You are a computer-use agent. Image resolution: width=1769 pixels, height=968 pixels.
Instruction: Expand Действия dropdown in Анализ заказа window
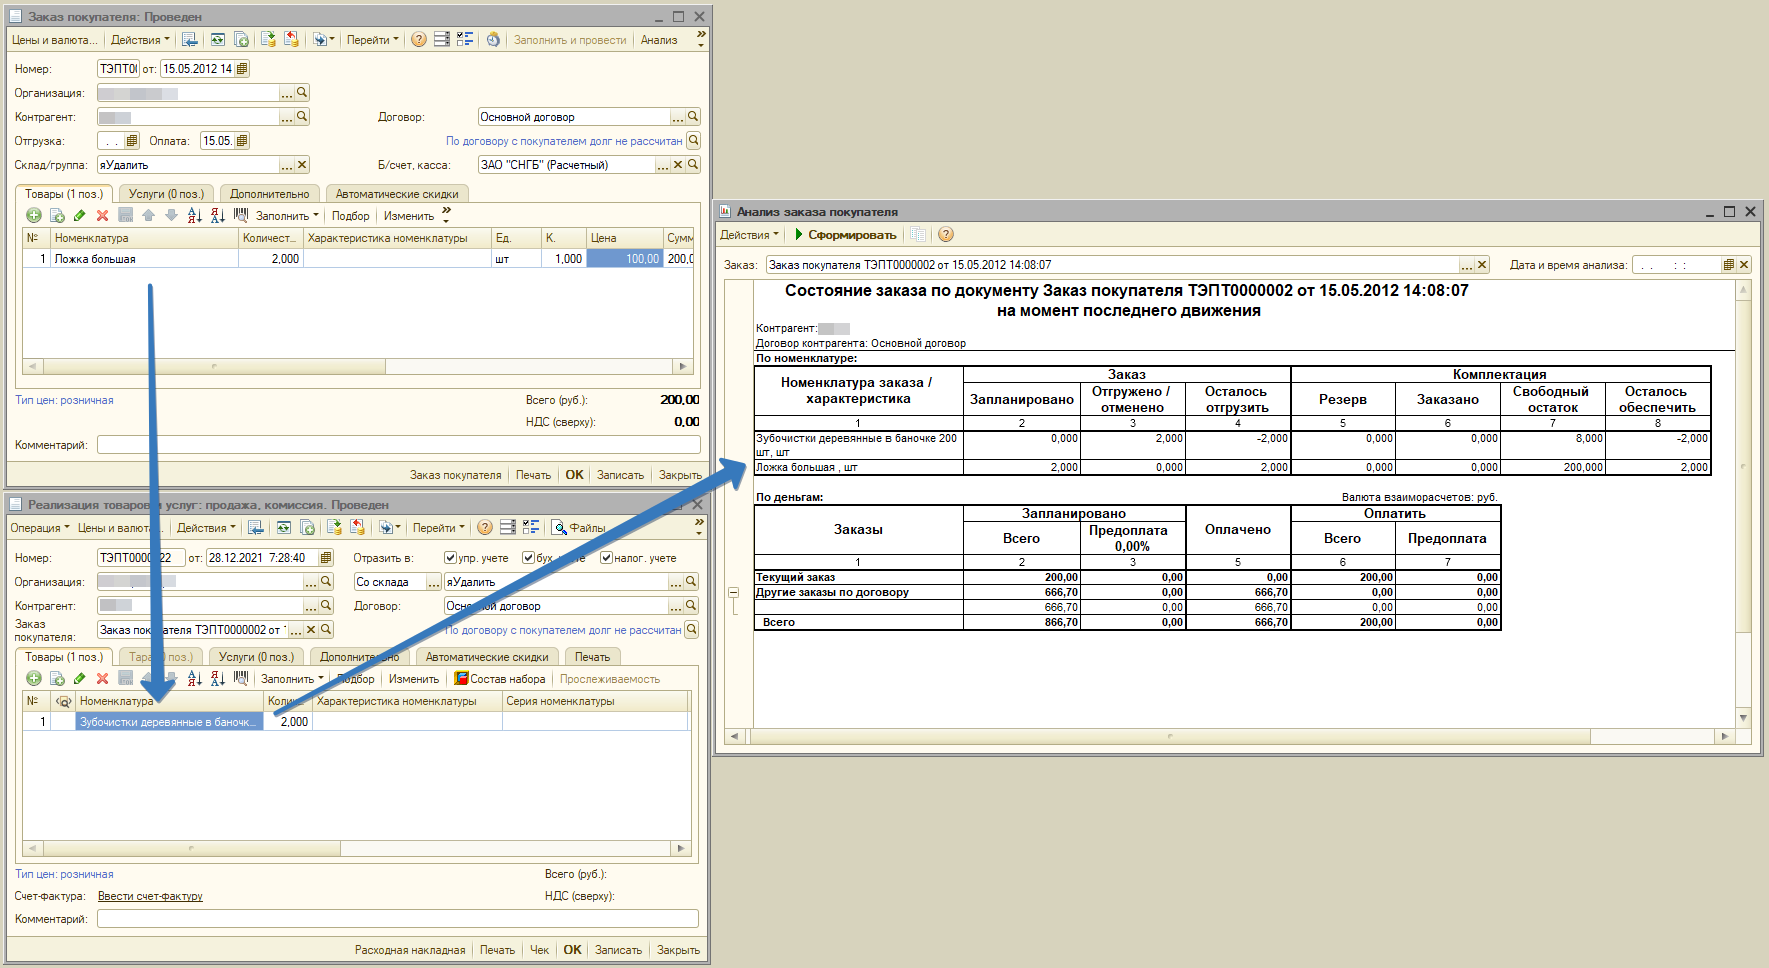click(749, 235)
